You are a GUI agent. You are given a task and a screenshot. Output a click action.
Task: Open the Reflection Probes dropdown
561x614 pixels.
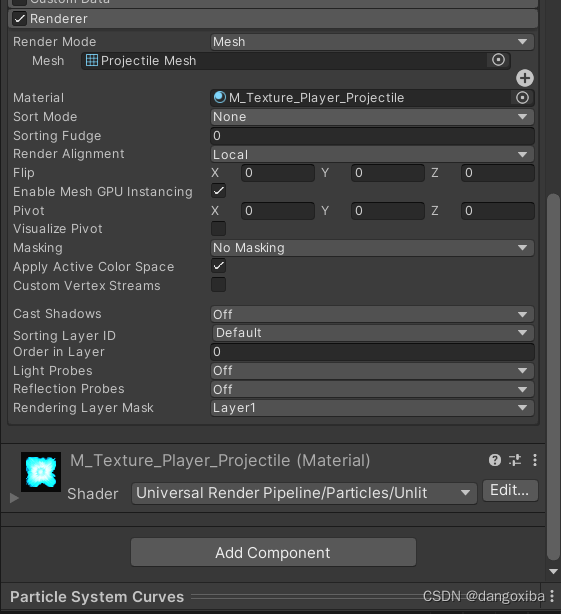(x=372, y=389)
